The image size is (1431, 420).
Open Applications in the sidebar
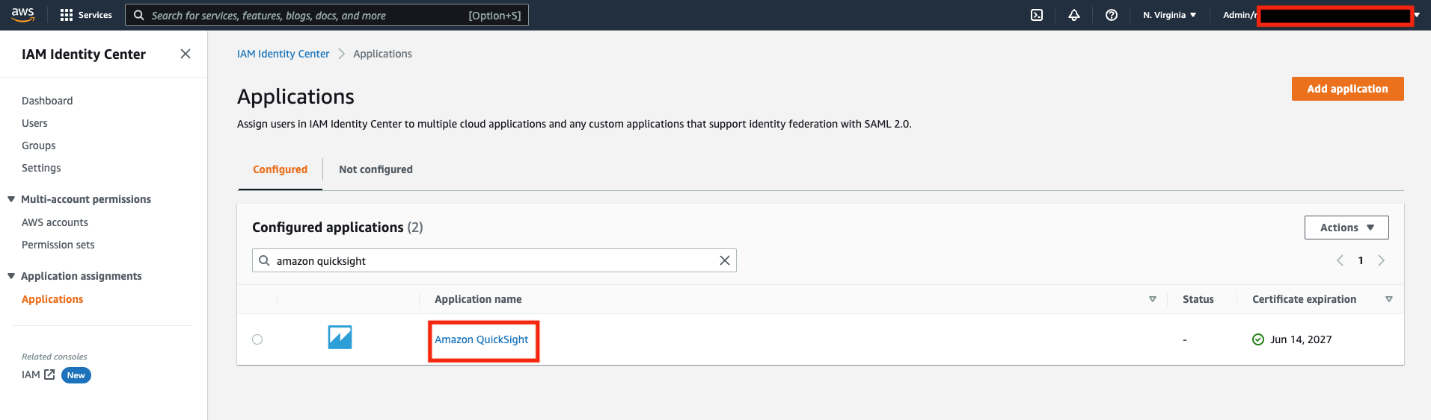pos(52,299)
